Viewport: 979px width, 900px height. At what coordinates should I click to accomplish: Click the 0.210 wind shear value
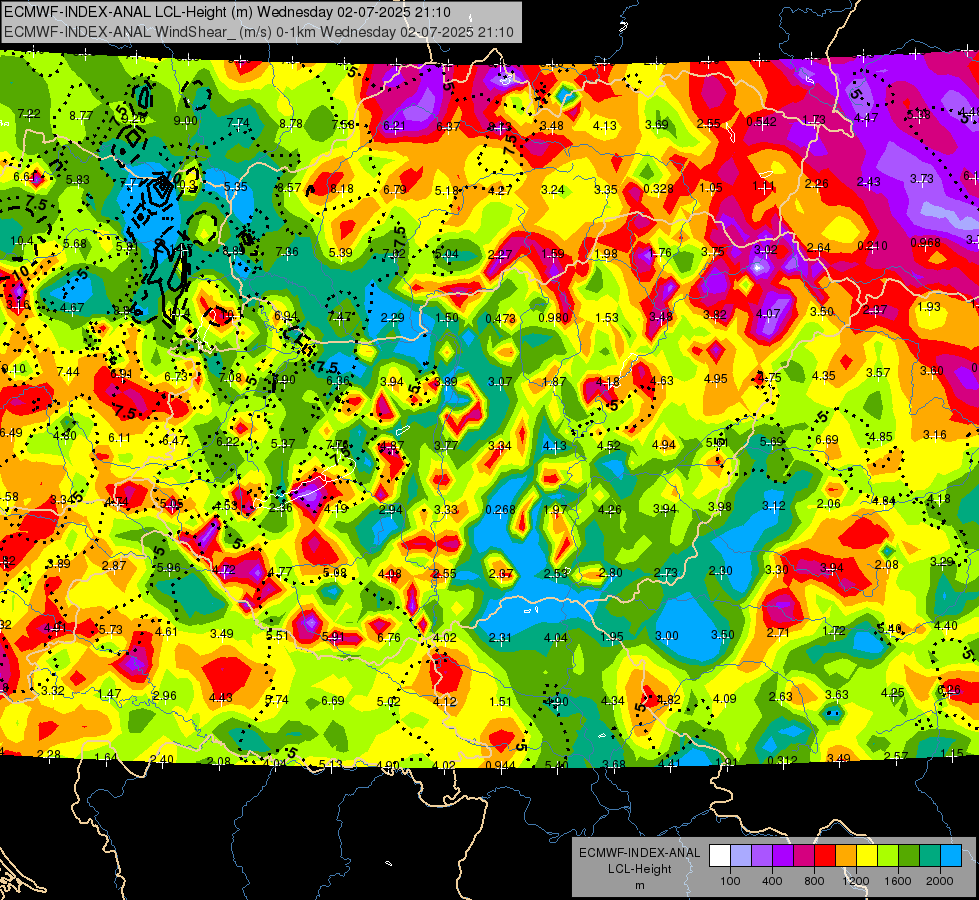[x=872, y=245]
